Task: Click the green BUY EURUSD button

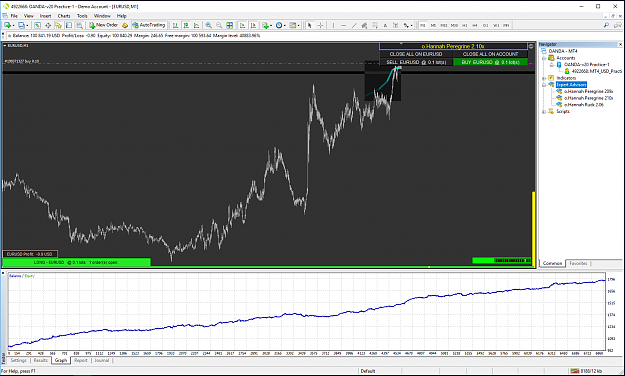Action: tap(491, 62)
